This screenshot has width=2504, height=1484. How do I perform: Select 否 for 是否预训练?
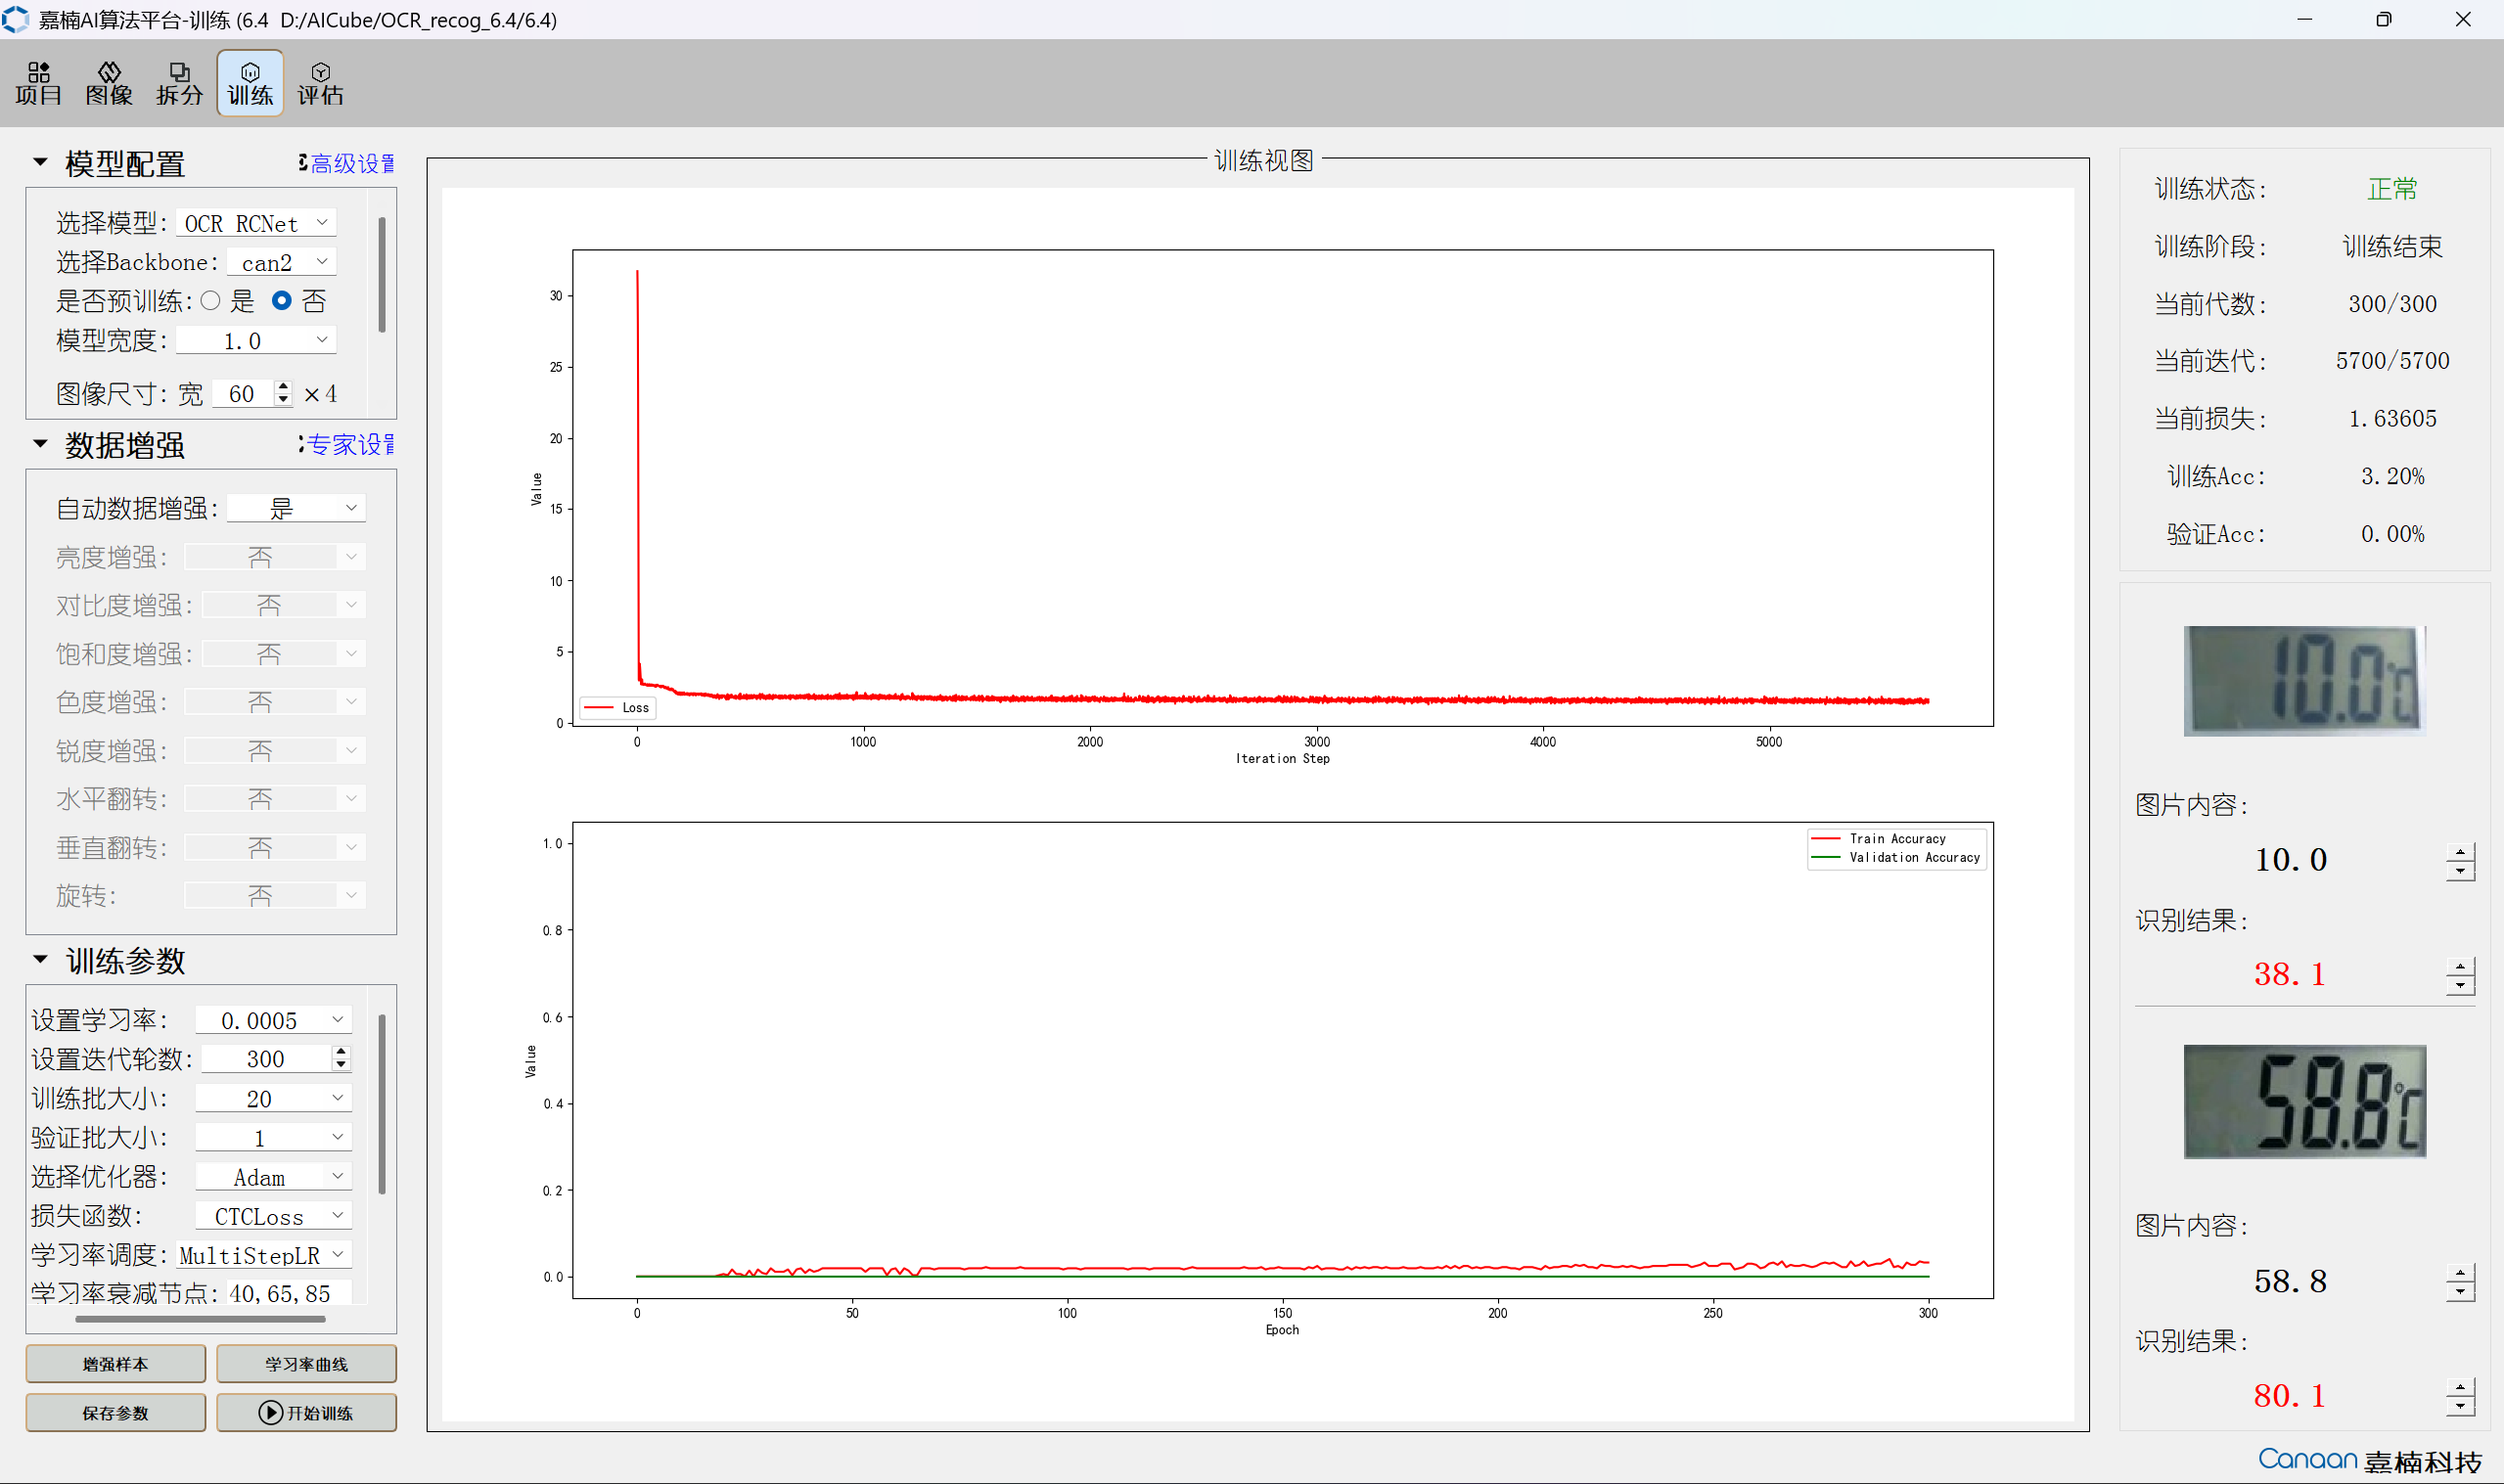281,300
